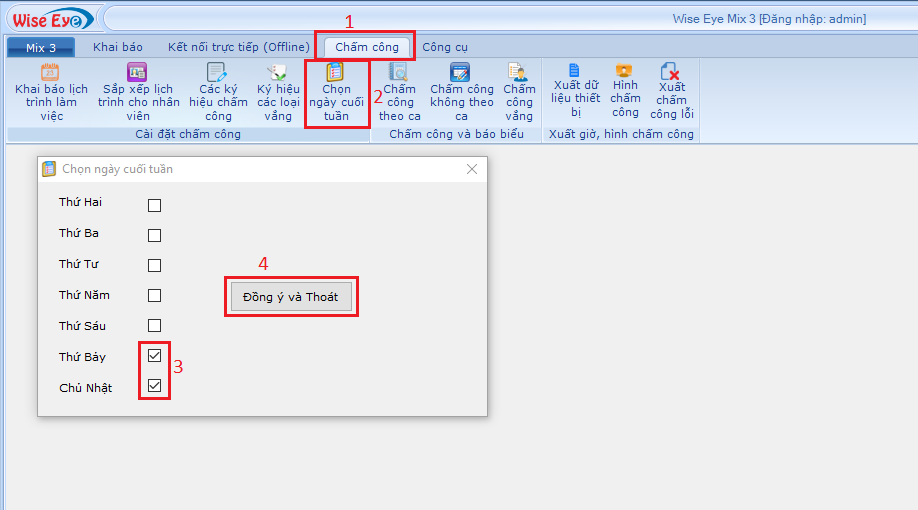Switch to the Khai báo tab
Screen dimensions: 918x510
click(118, 47)
